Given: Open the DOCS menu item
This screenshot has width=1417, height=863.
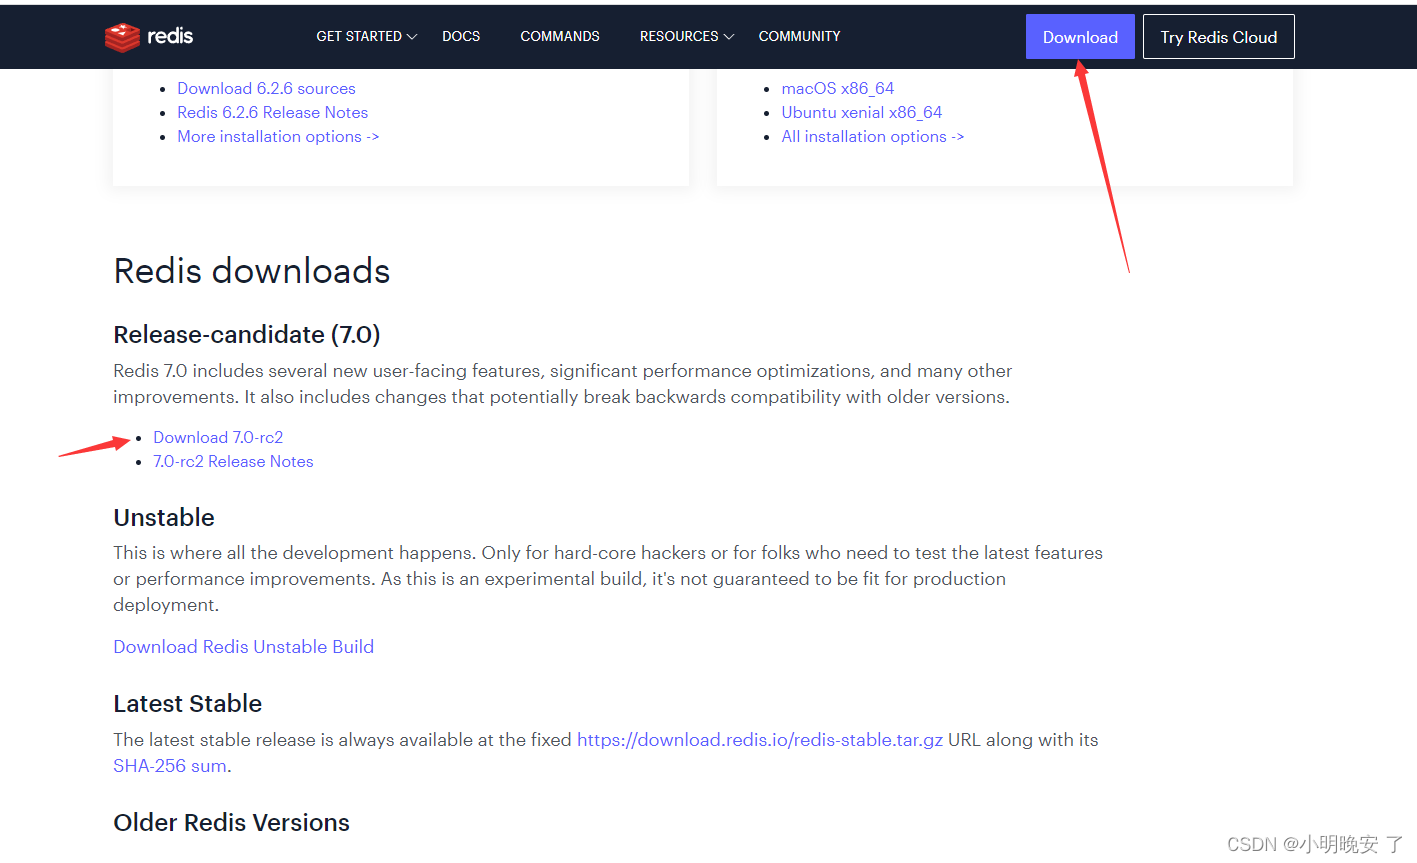Looking at the screenshot, I should pyautogui.click(x=461, y=36).
